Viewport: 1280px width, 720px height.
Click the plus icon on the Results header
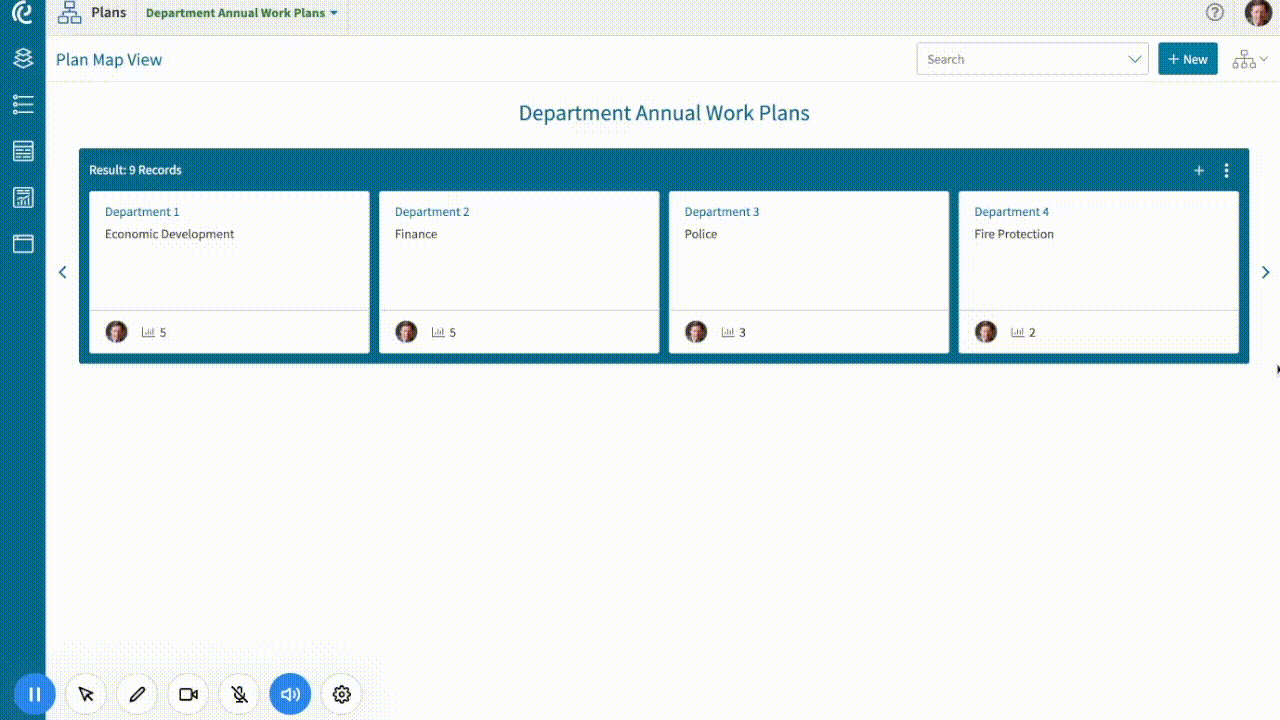point(1199,170)
